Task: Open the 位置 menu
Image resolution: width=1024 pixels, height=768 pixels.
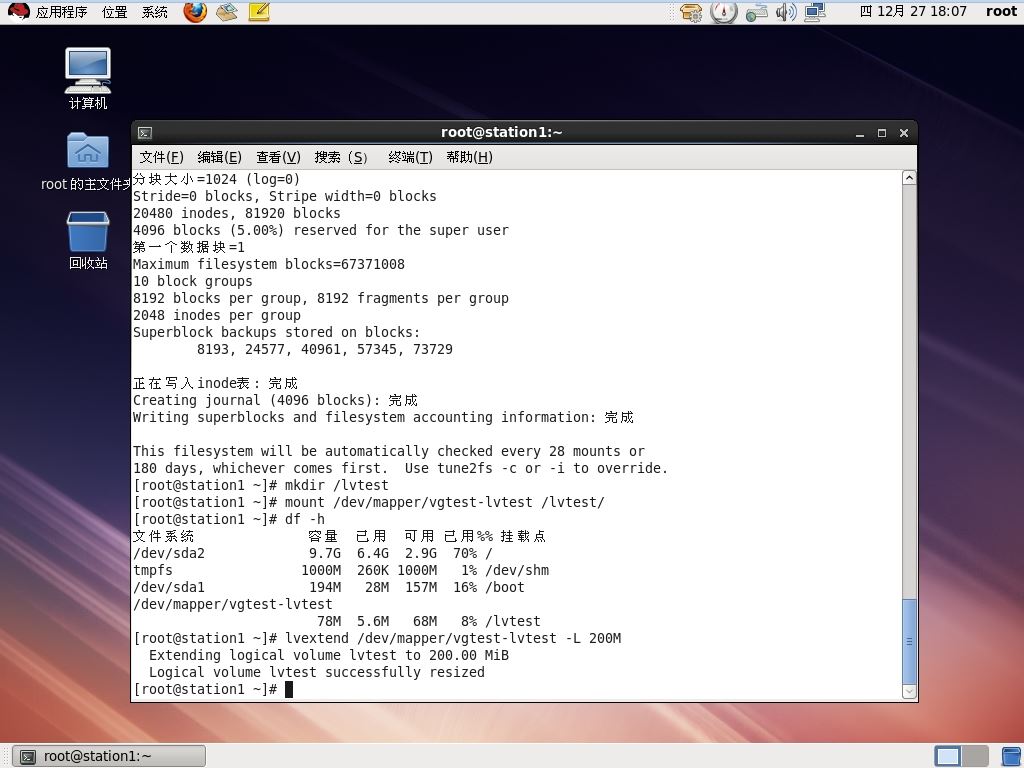Action: pyautogui.click(x=114, y=12)
